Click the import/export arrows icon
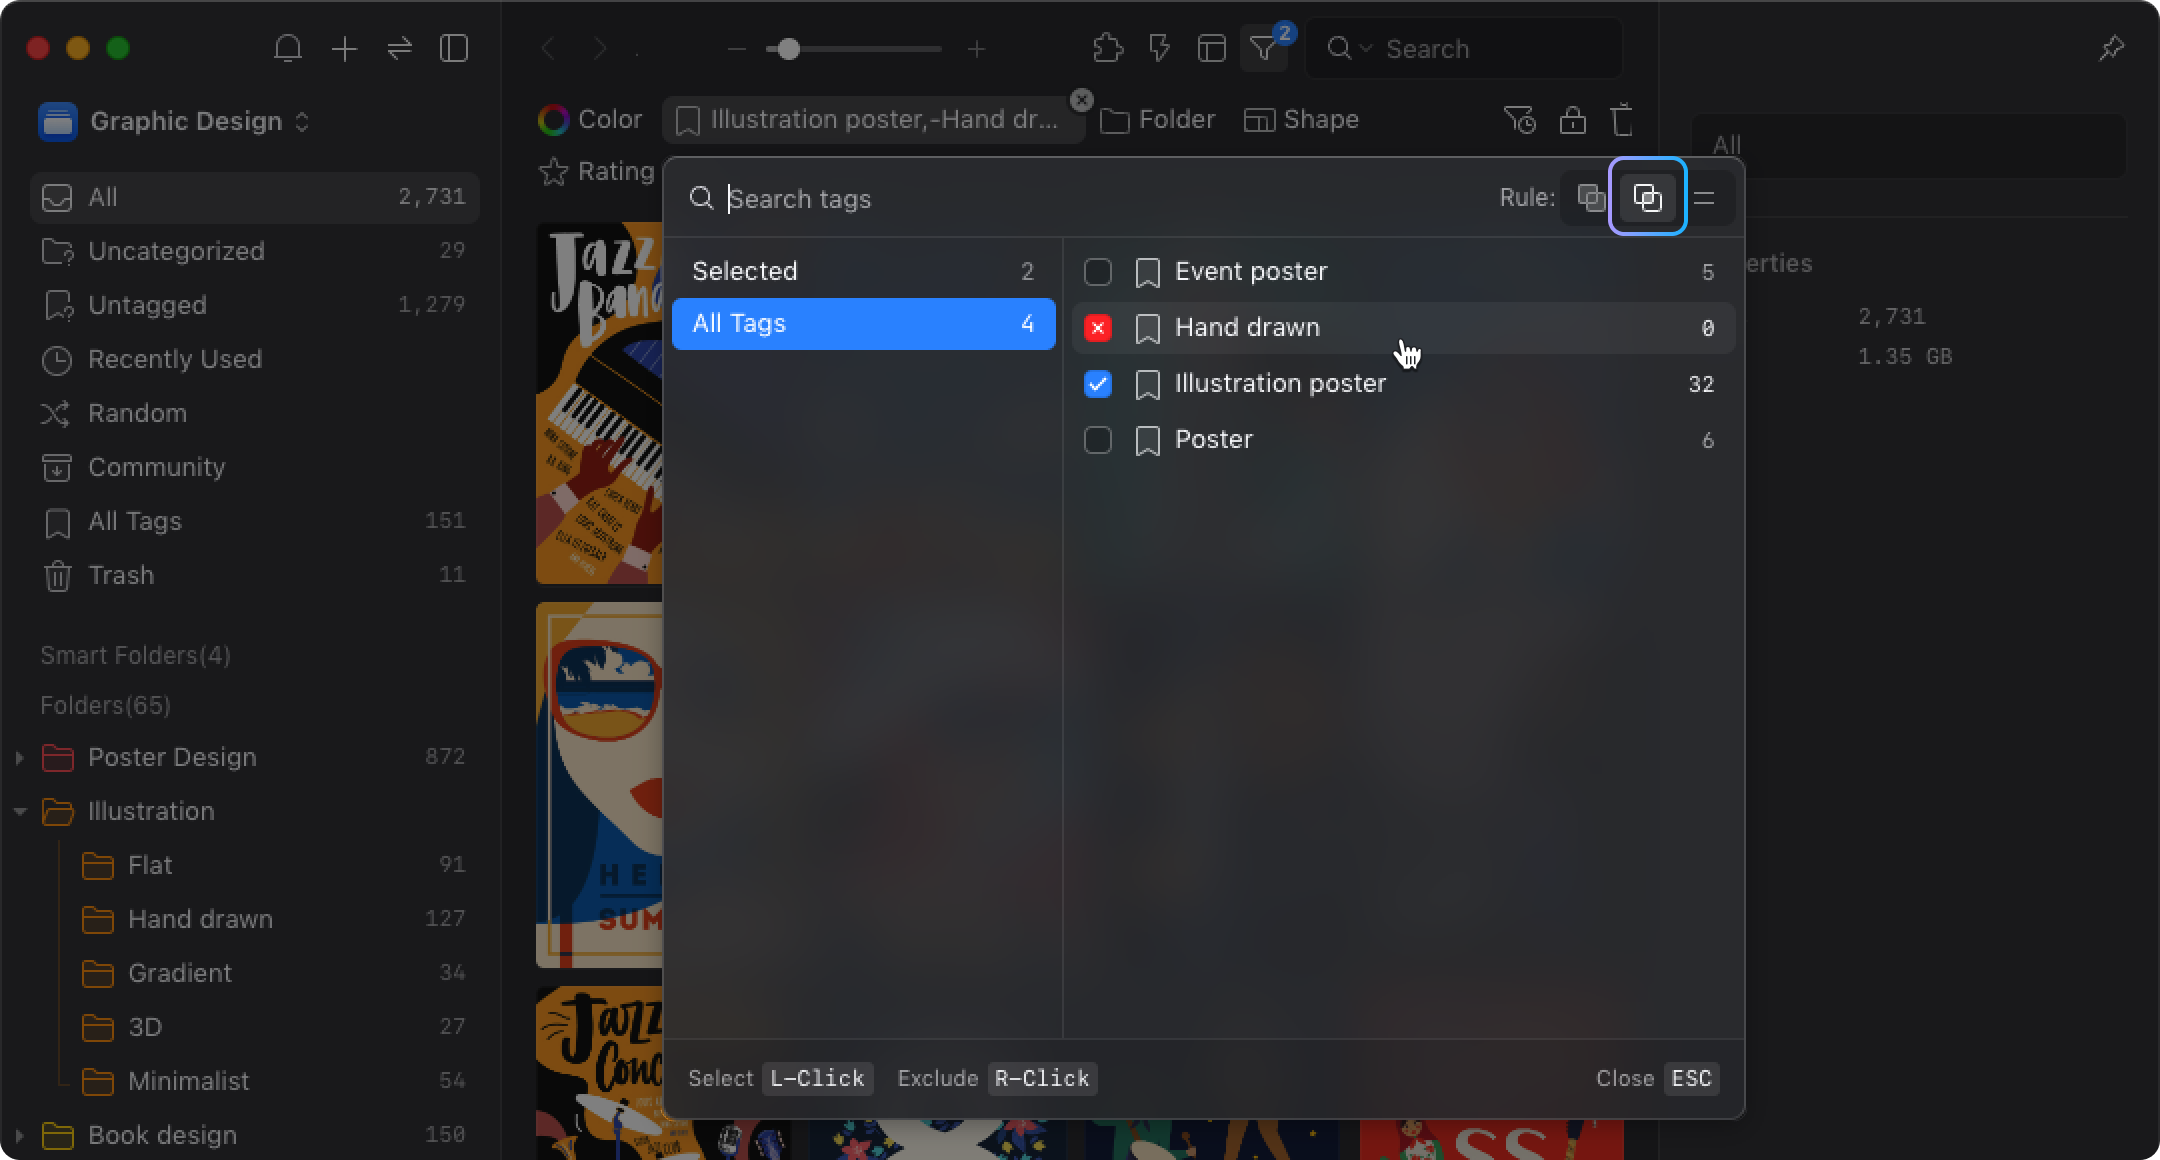 pos(401,49)
